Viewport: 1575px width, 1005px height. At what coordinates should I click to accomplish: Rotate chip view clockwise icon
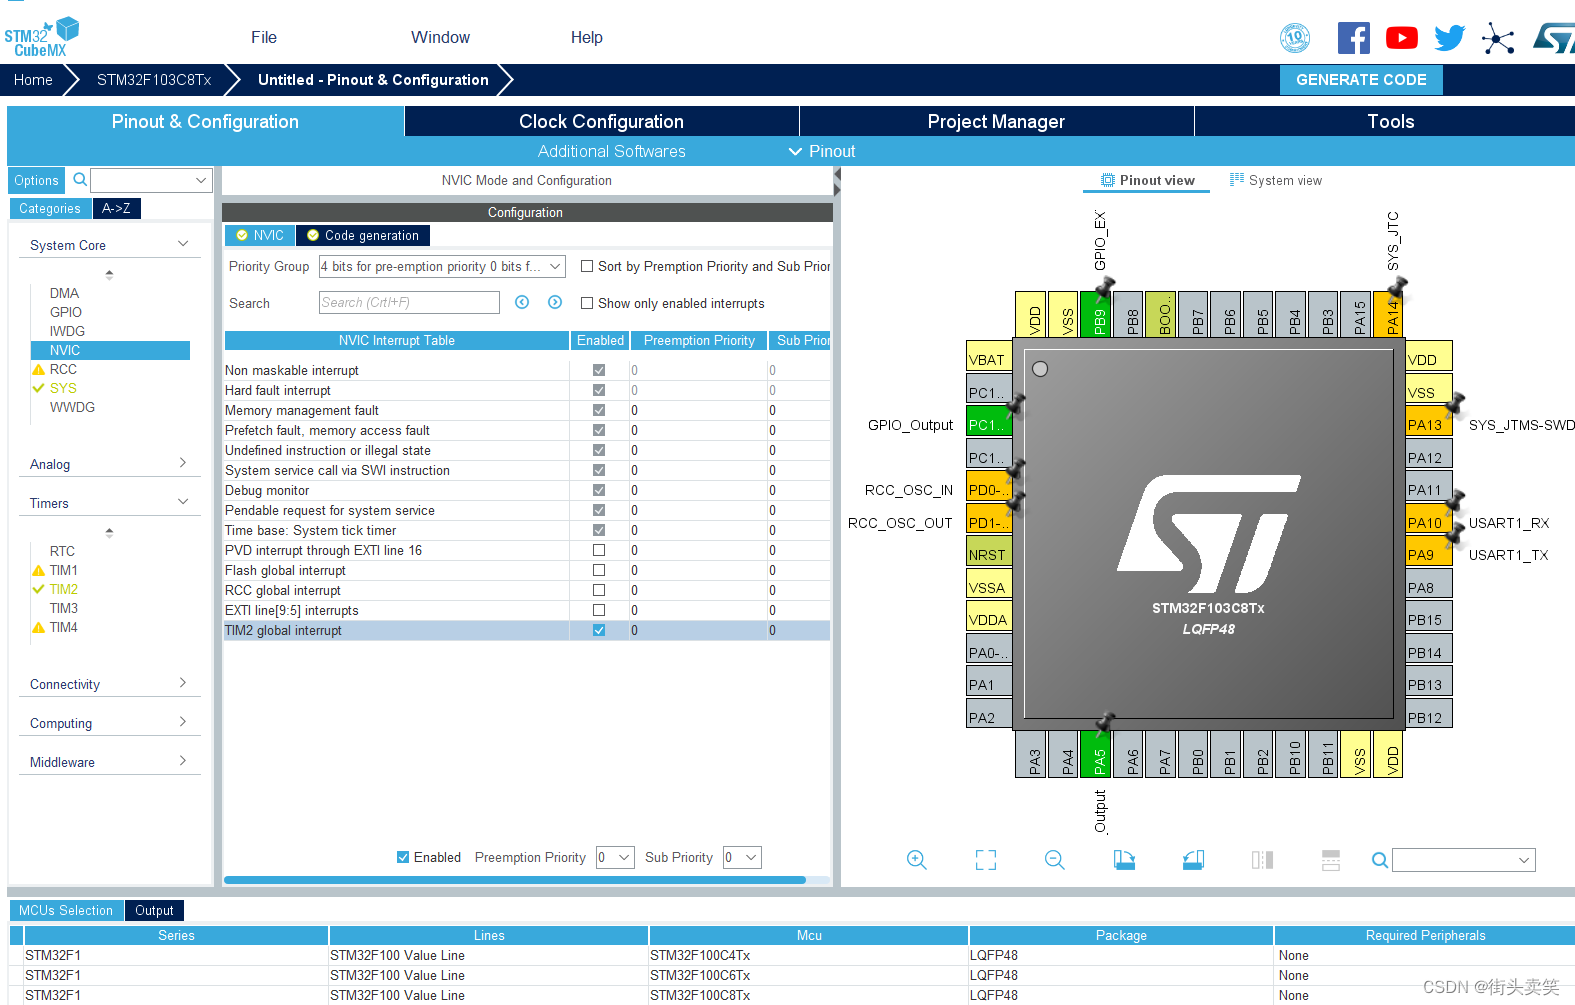point(1124,860)
